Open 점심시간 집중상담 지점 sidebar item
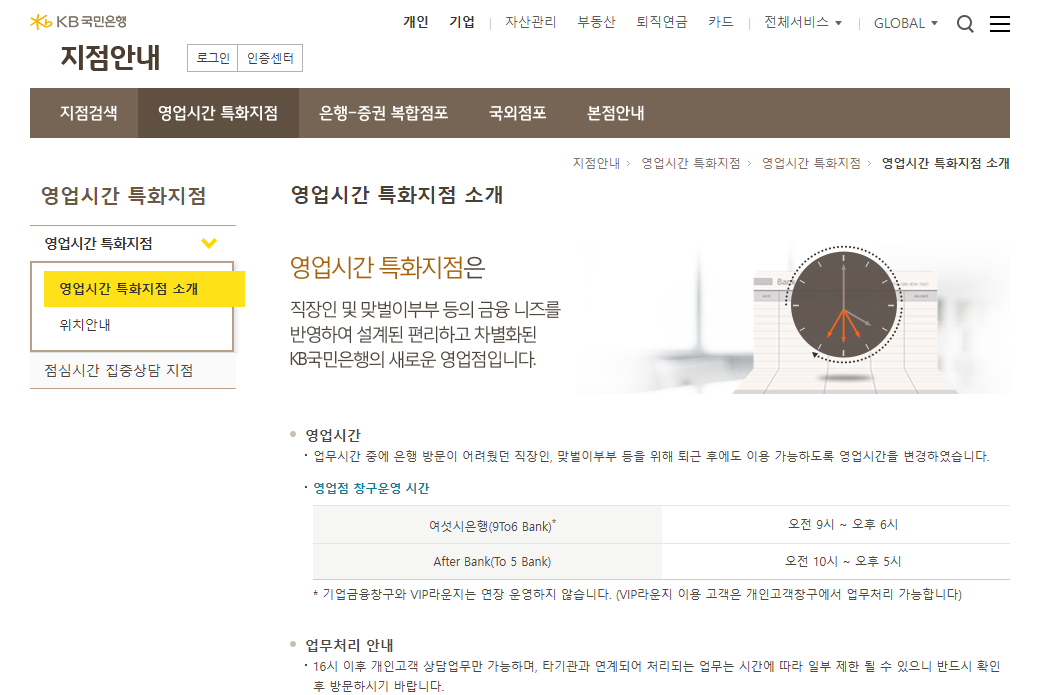The width and height of the screenshot is (1040, 695). point(119,371)
